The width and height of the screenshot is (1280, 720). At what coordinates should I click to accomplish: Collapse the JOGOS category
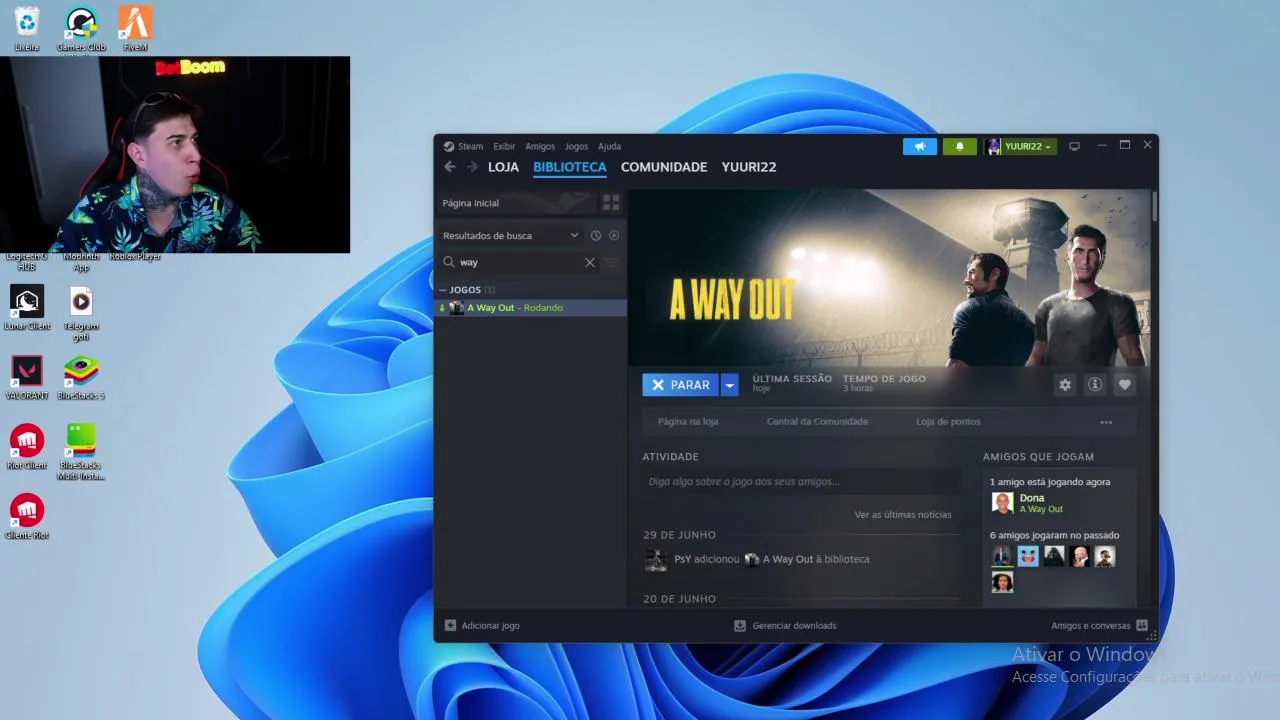(x=442, y=290)
